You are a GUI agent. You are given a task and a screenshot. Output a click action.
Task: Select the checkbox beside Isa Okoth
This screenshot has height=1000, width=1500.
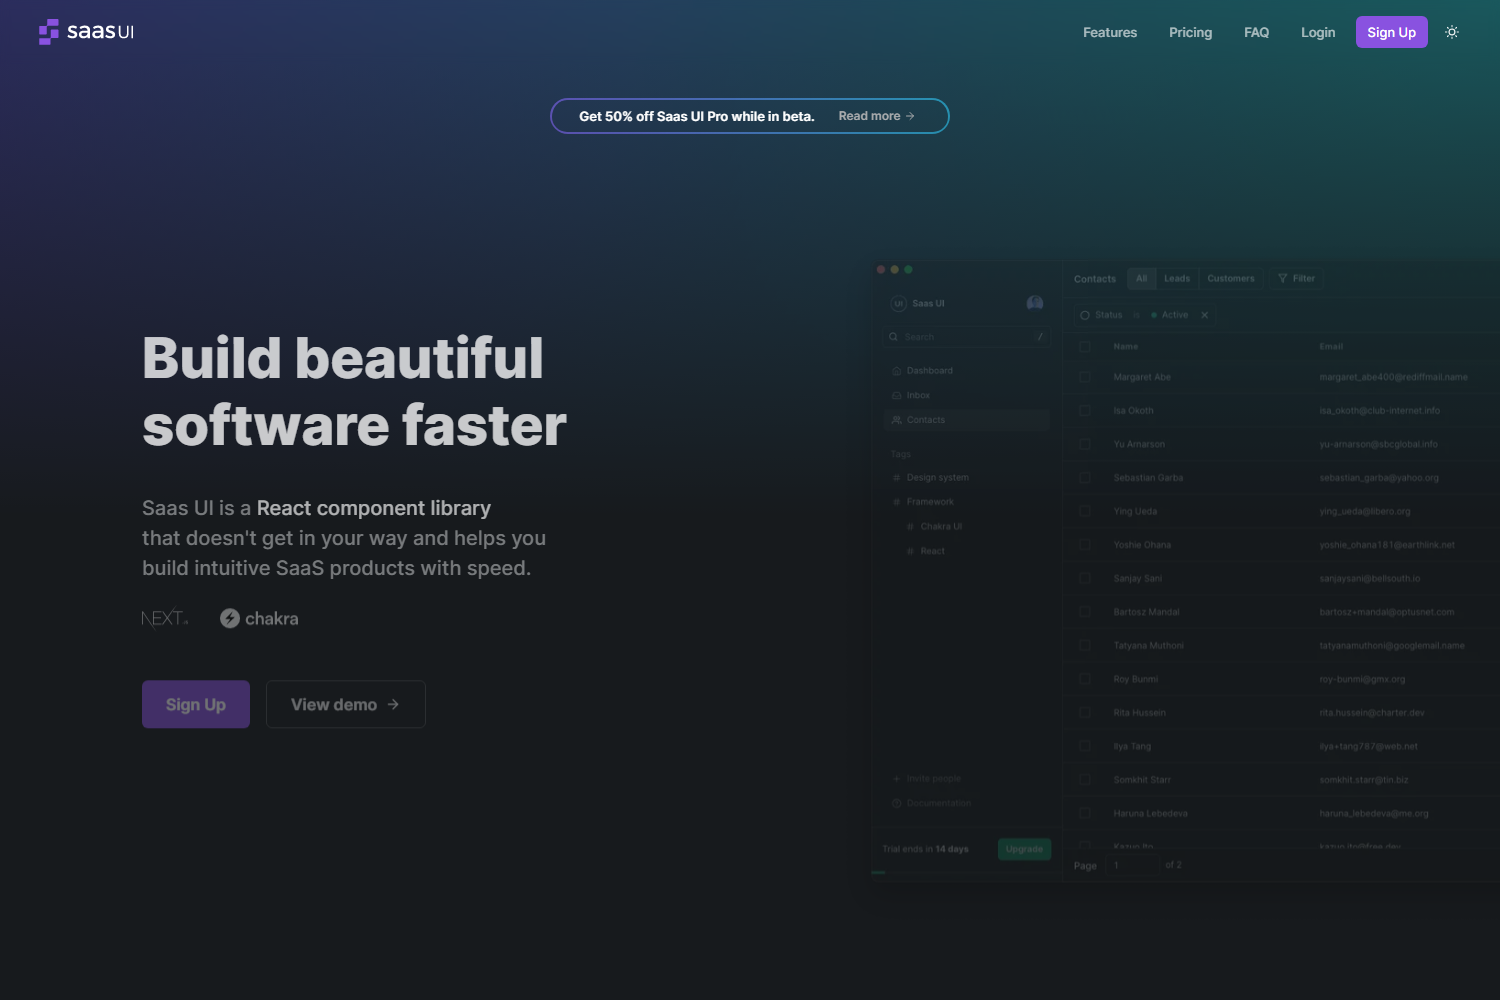click(1086, 410)
